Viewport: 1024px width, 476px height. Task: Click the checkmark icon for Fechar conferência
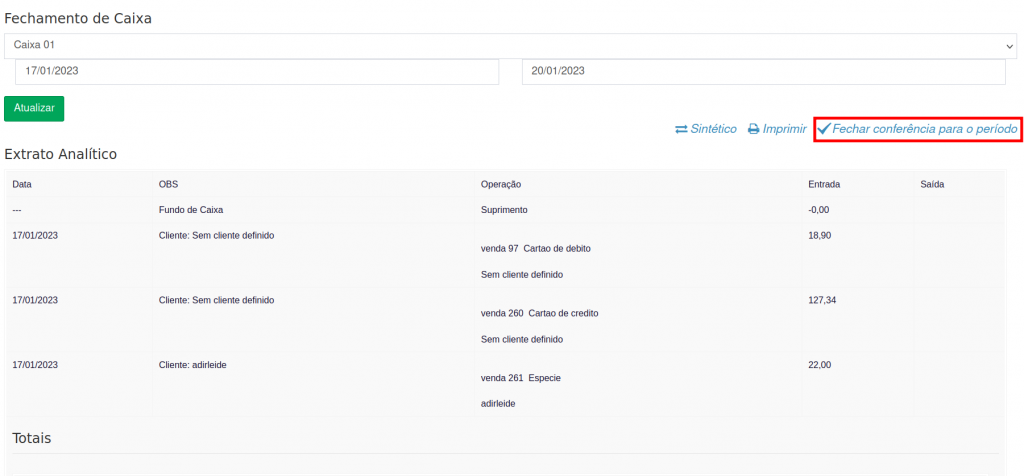point(824,129)
